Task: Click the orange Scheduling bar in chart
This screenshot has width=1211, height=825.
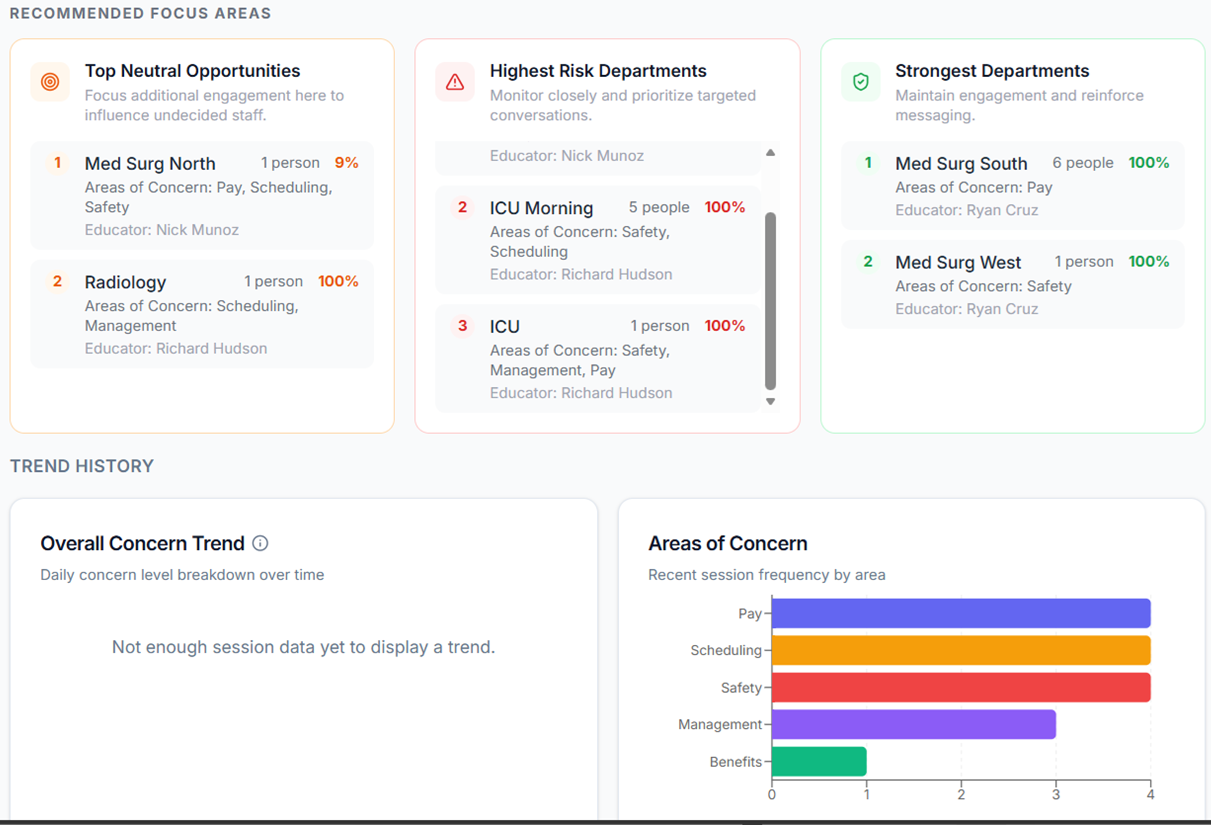Action: coord(961,650)
